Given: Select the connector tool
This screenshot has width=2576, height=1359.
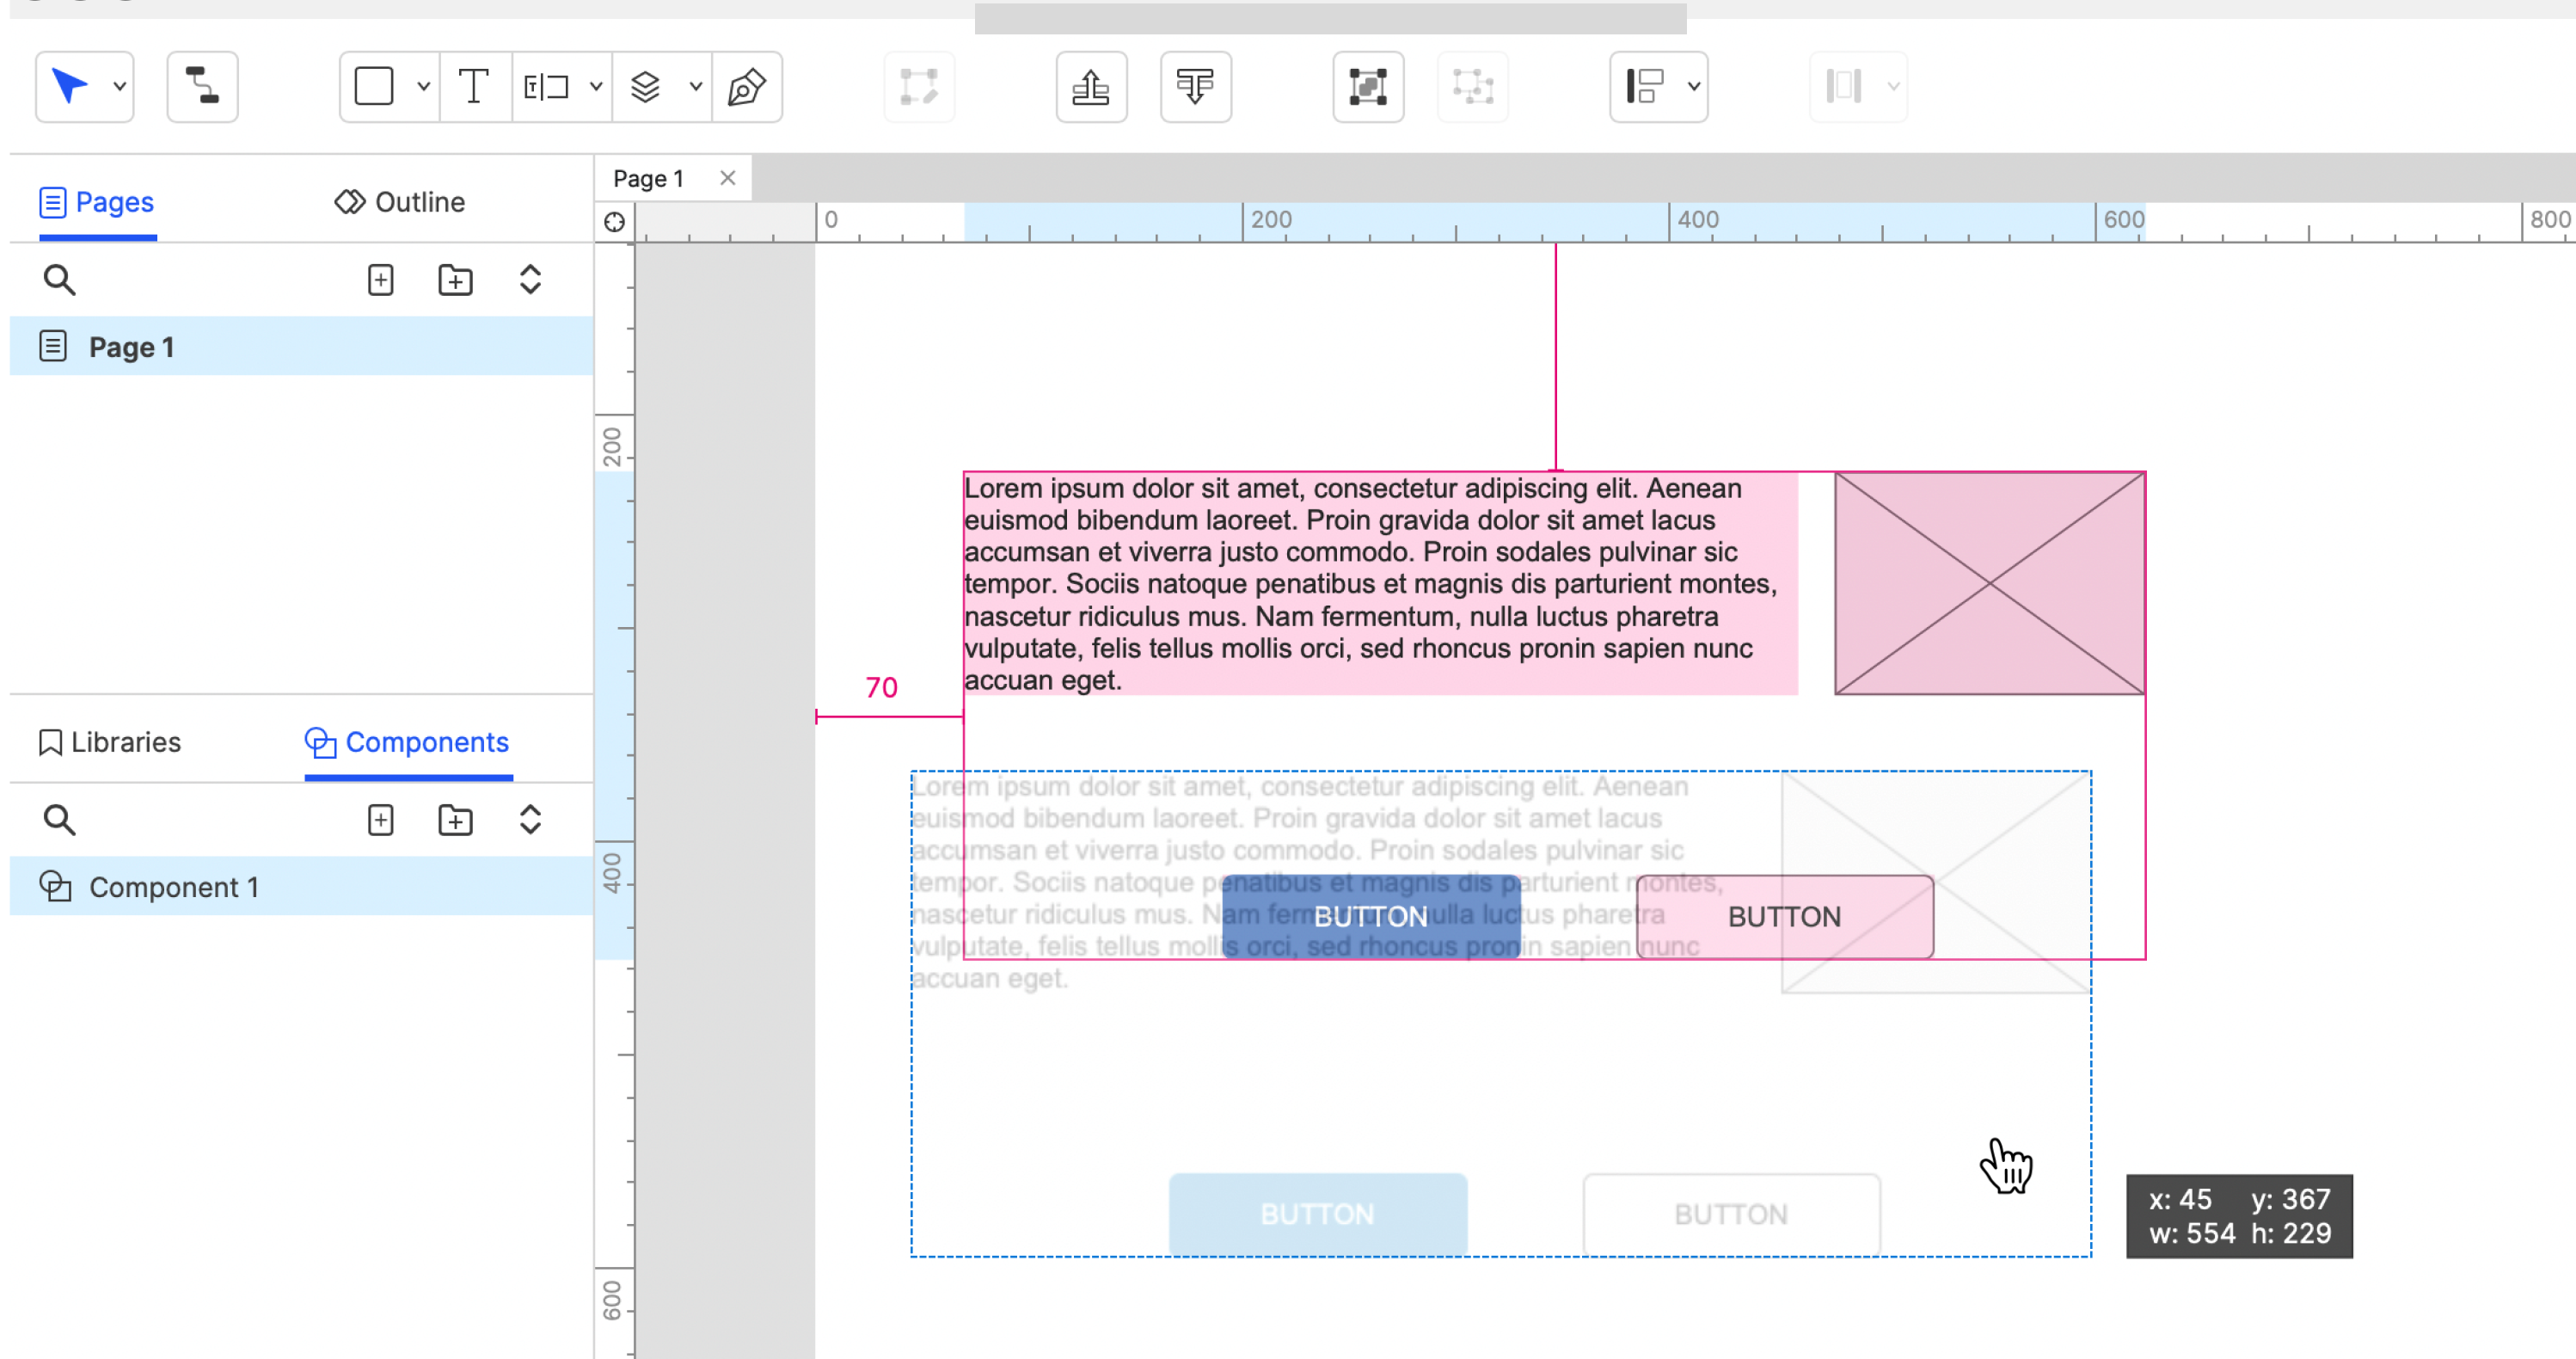Looking at the screenshot, I should tap(202, 86).
